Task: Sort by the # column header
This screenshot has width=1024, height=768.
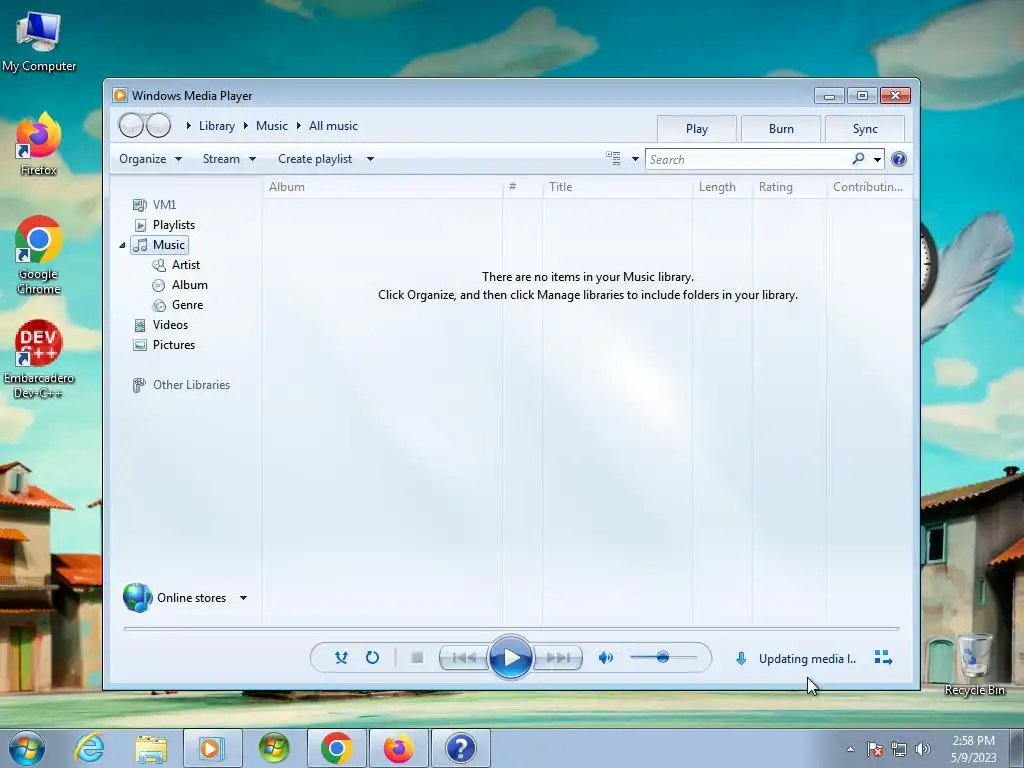Action: click(522, 187)
